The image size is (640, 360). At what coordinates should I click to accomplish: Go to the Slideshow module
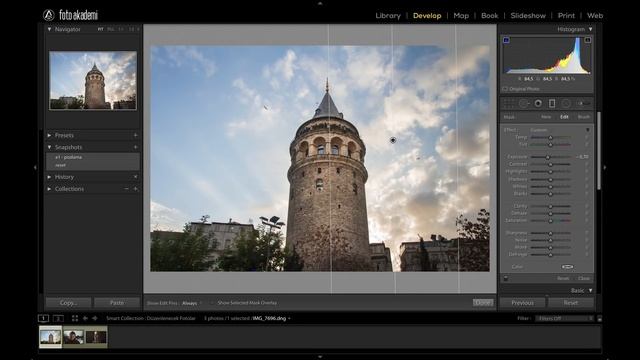coord(528,16)
